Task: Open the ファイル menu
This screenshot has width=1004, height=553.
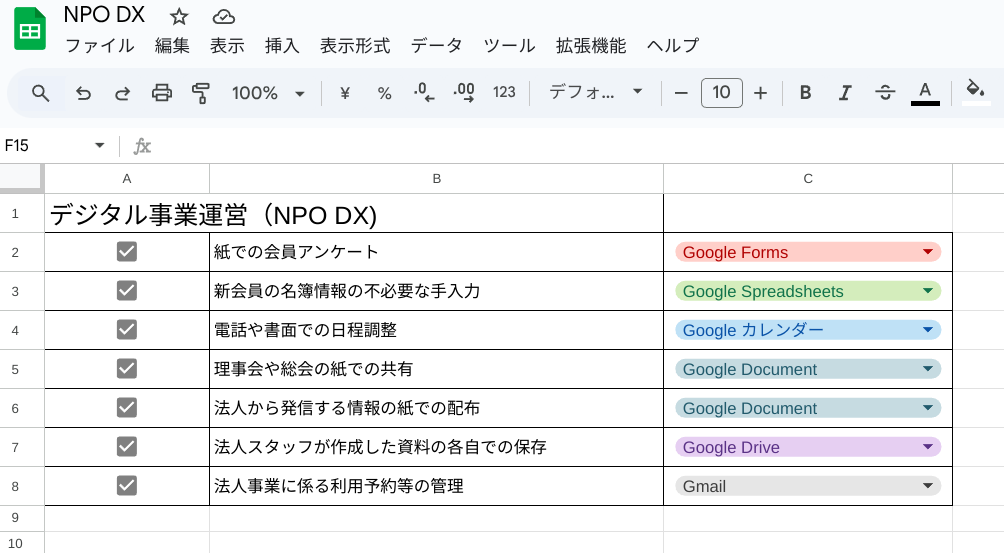Action: click(99, 45)
